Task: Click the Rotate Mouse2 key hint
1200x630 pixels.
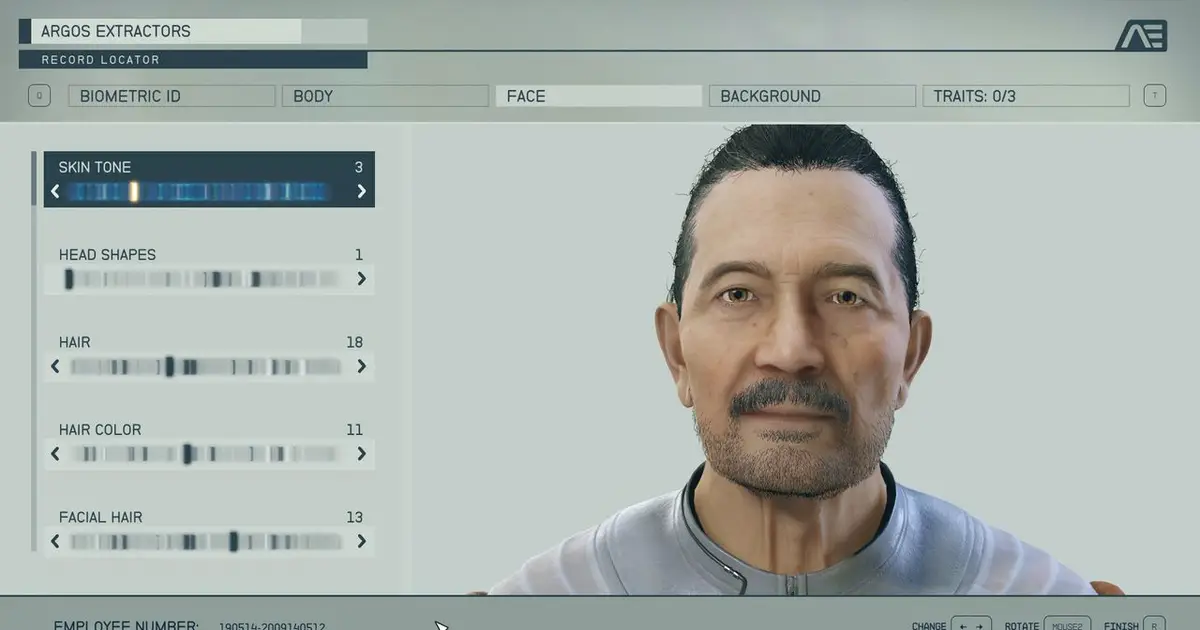Action: click(x=1067, y=625)
